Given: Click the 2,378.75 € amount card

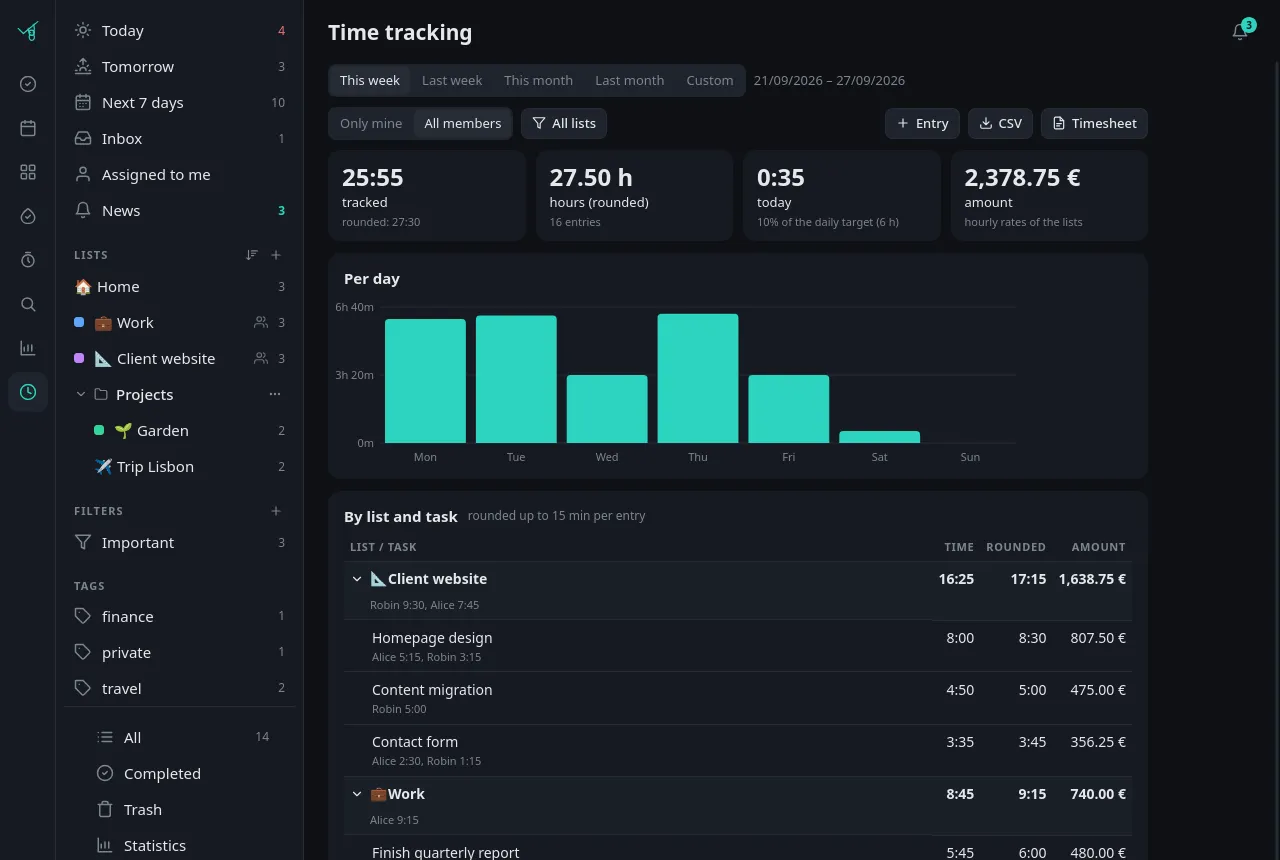Looking at the screenshot, I should pos(1049,196).
